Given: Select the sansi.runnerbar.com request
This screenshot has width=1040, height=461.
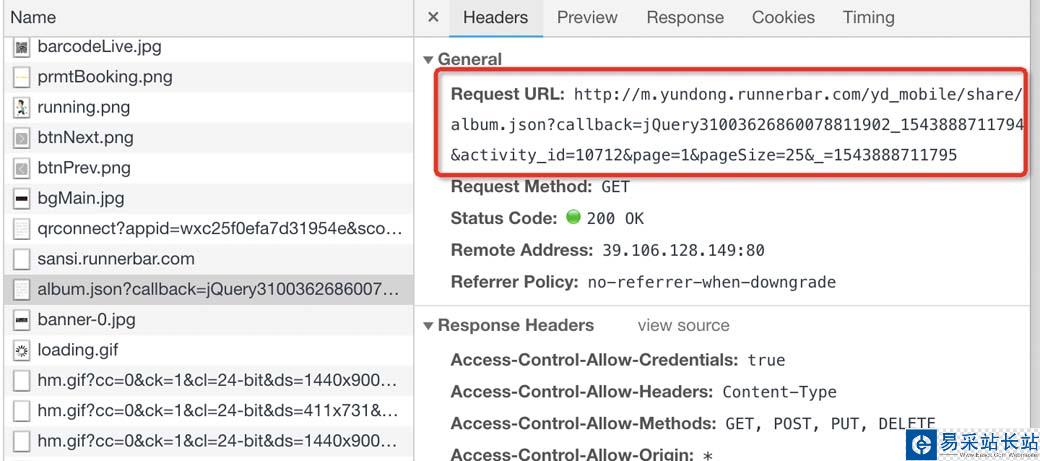Looking at the screenshot, I should [x=116, y=259].
